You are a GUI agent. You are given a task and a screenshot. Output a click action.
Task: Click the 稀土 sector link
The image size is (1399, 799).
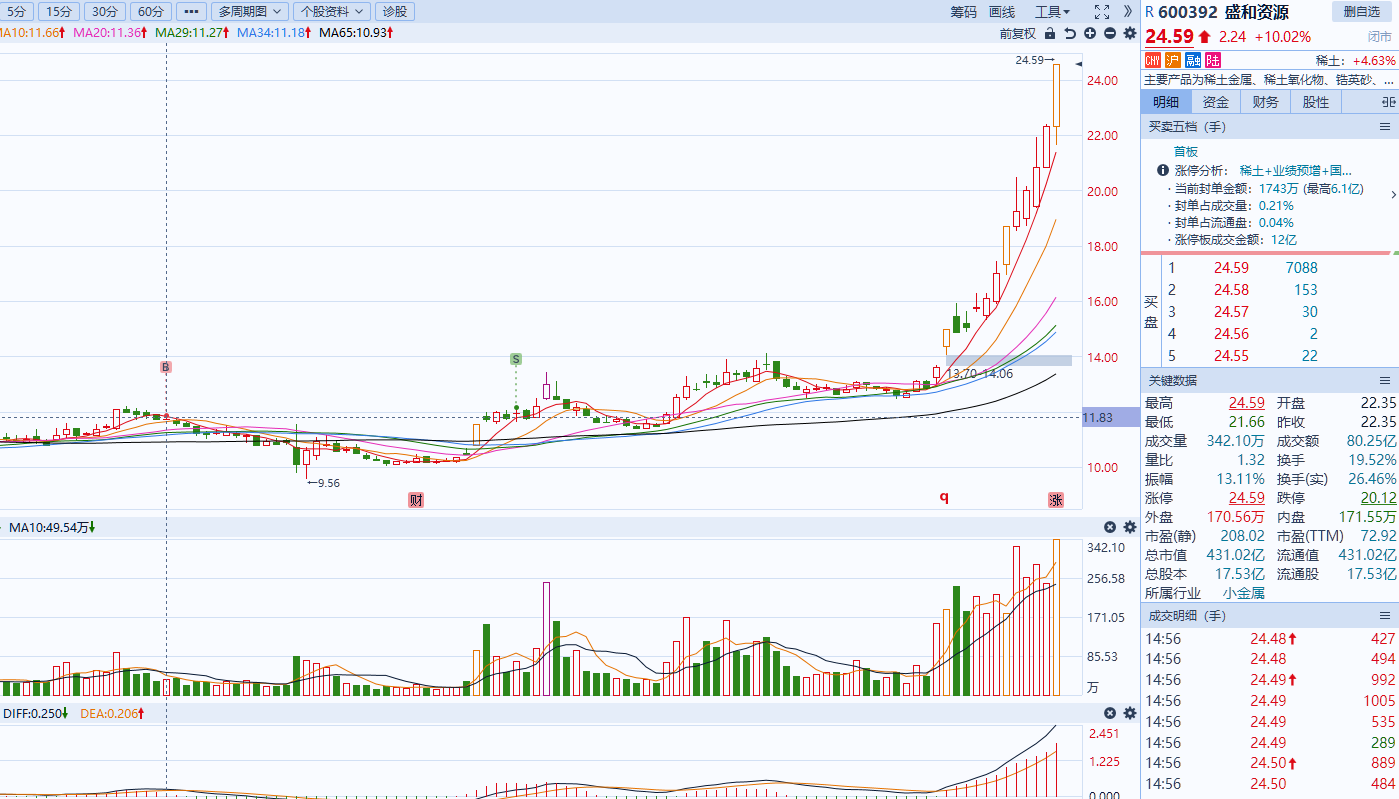(1329, 61)
